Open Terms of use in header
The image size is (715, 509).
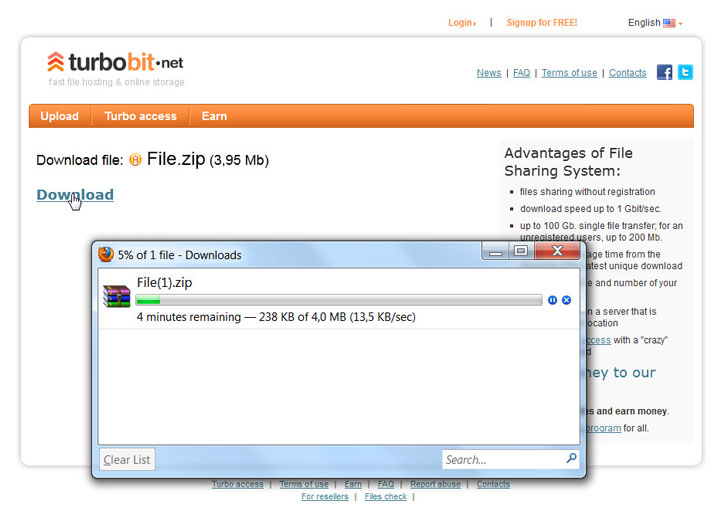569,73
